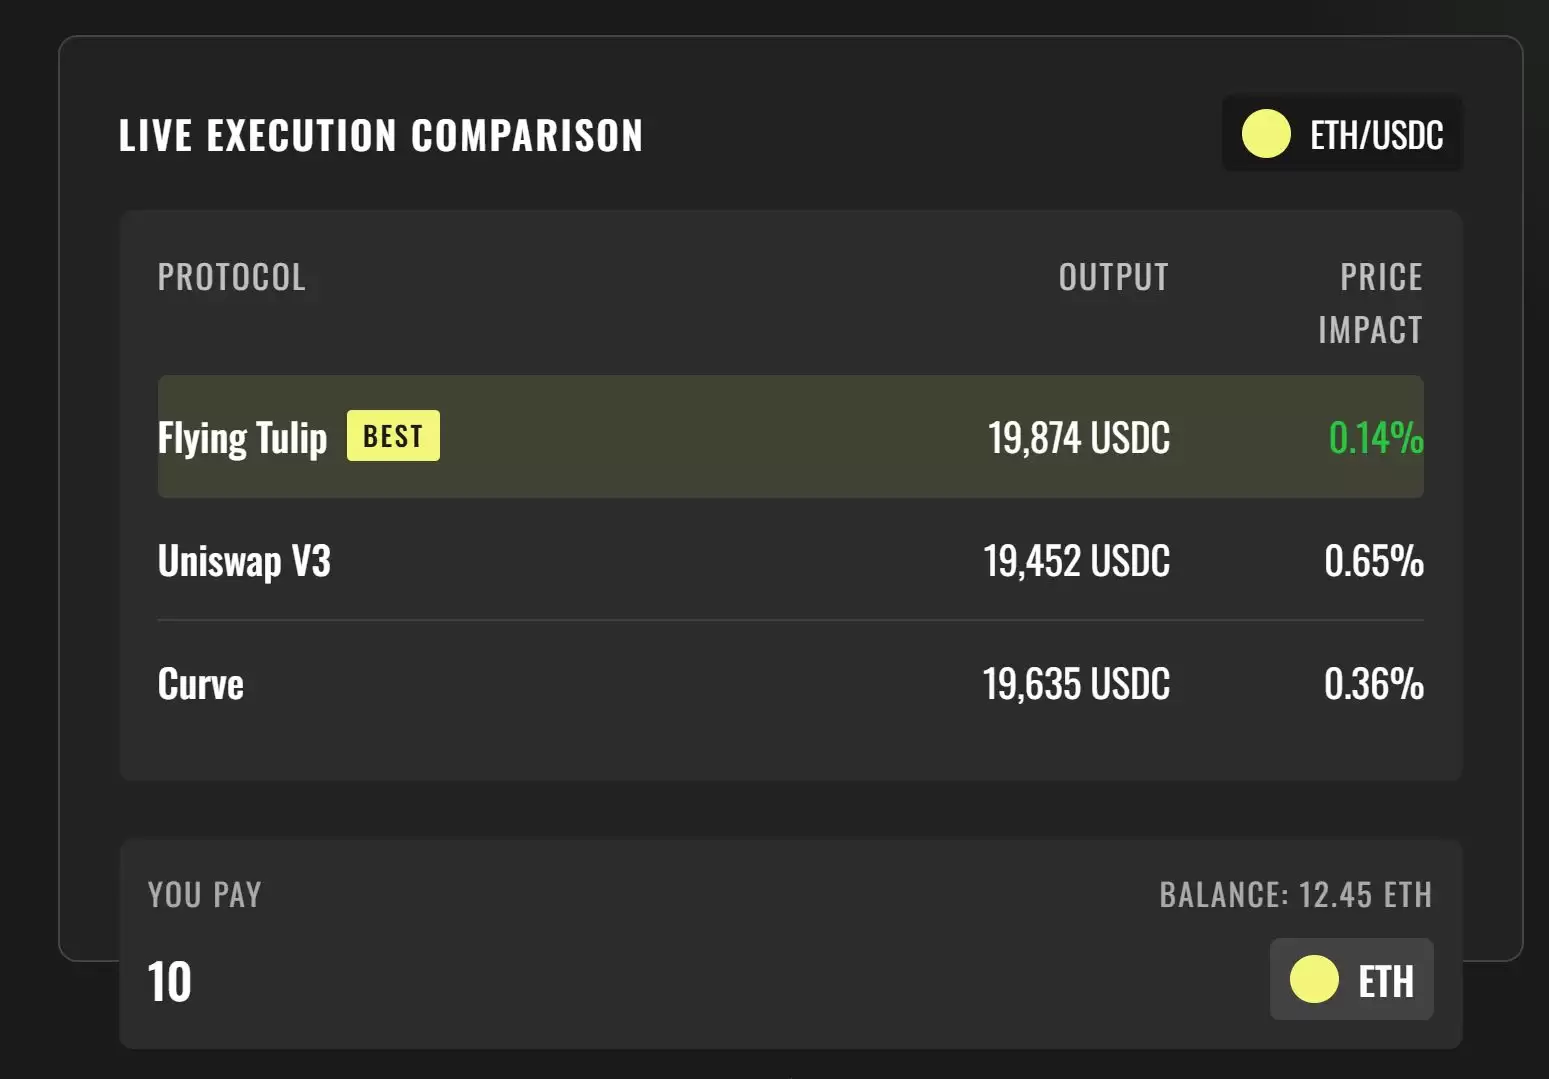The height and width of the screenshot is (1079, 1549).
Task: Select the Flying Tulip protocol row
Action: tap(790, 436)
